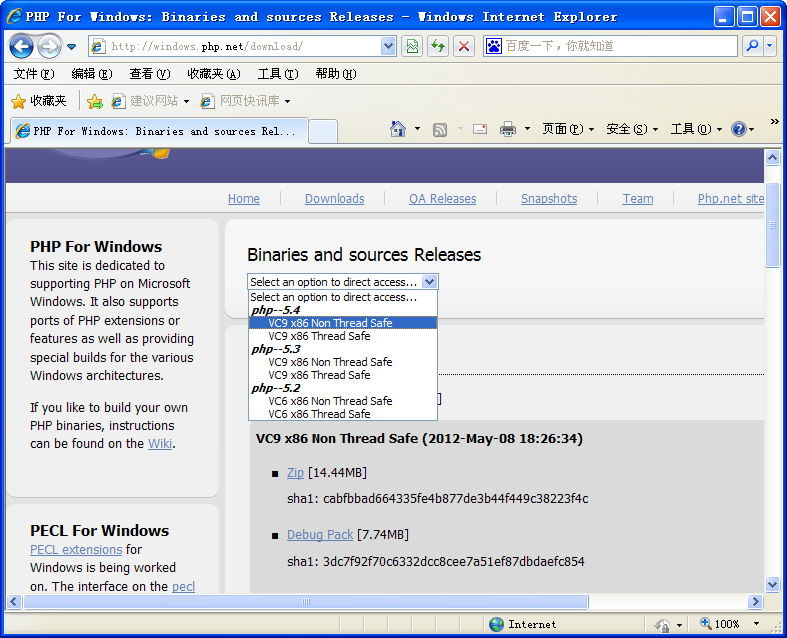Open the Snapshots navigation link
The width and height of the screenshot is (787, 638).
[549, 199]
